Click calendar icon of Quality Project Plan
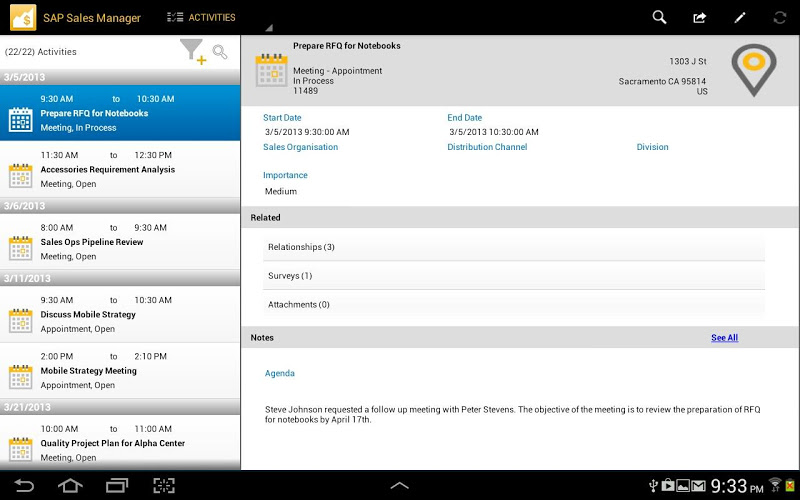 pos(20,449)
